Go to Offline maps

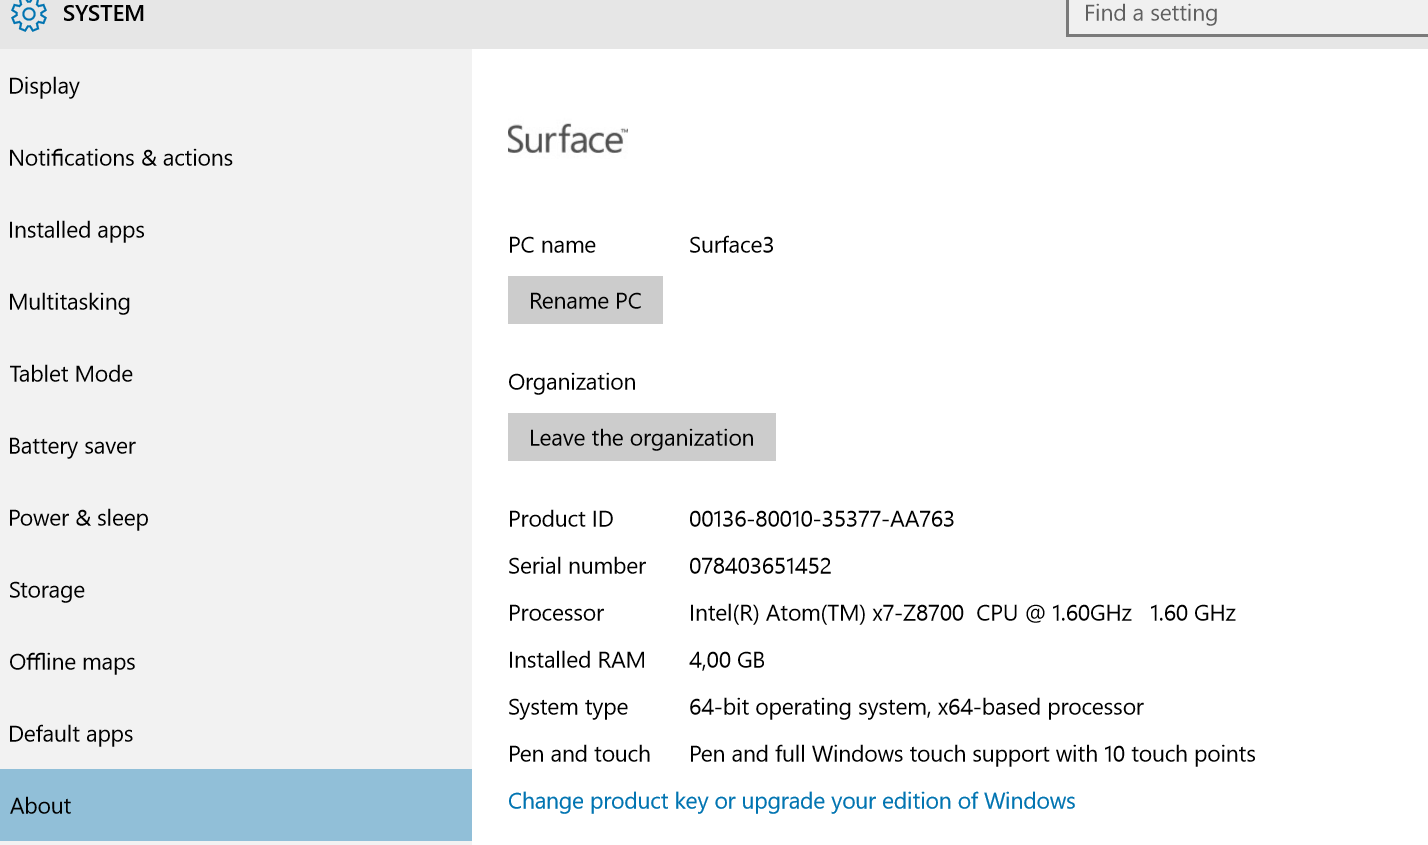pyautogui.click(x=72, y=662)
